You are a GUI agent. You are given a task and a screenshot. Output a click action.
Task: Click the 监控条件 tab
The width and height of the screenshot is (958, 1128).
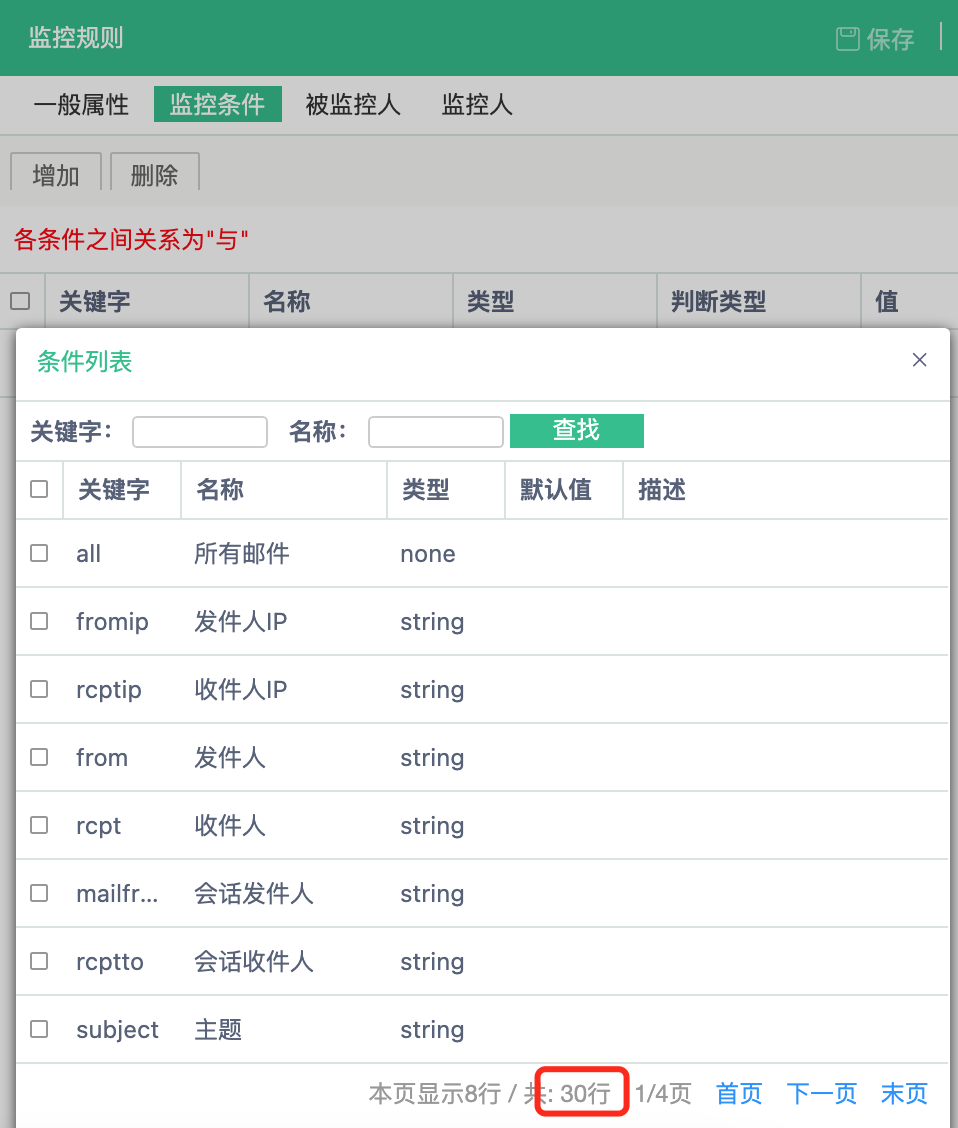tap(217, 105)
